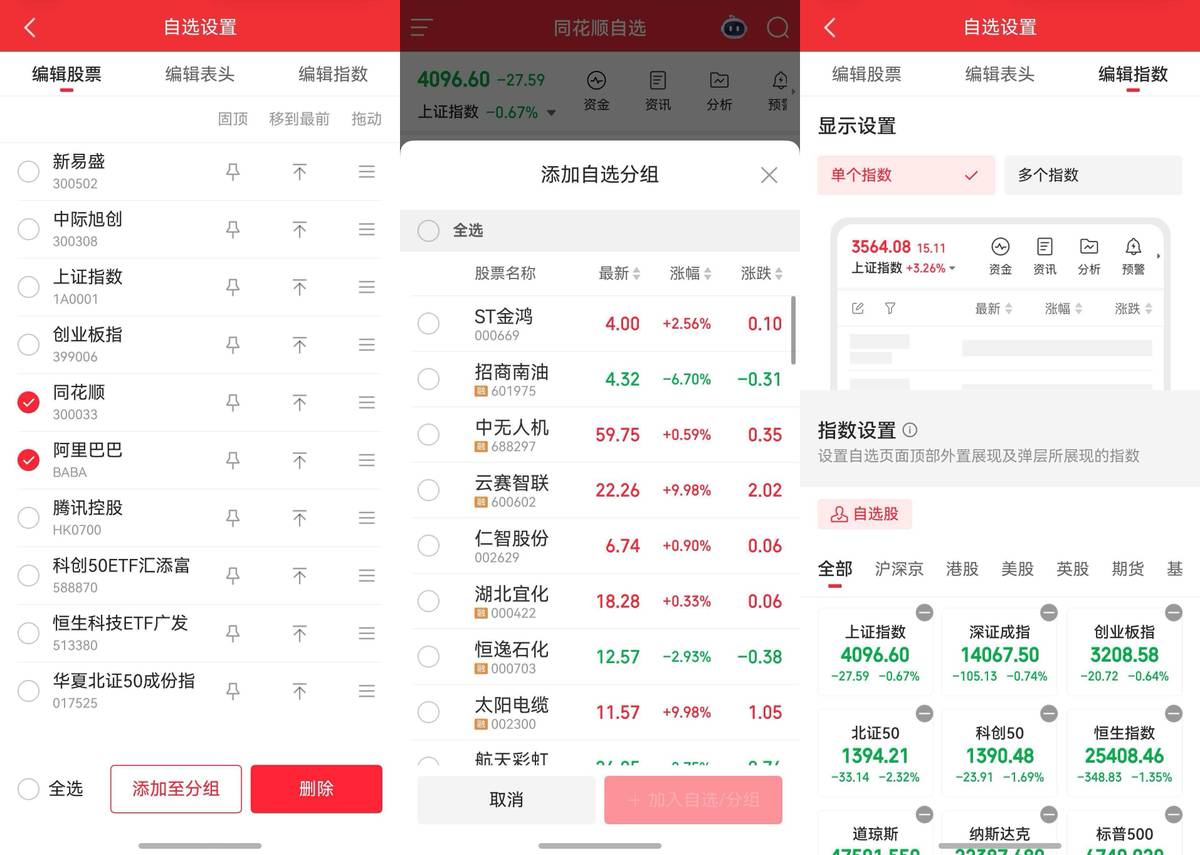
Task: Switch to 编辑股票 tab on right screen
Action: [866, 74]
